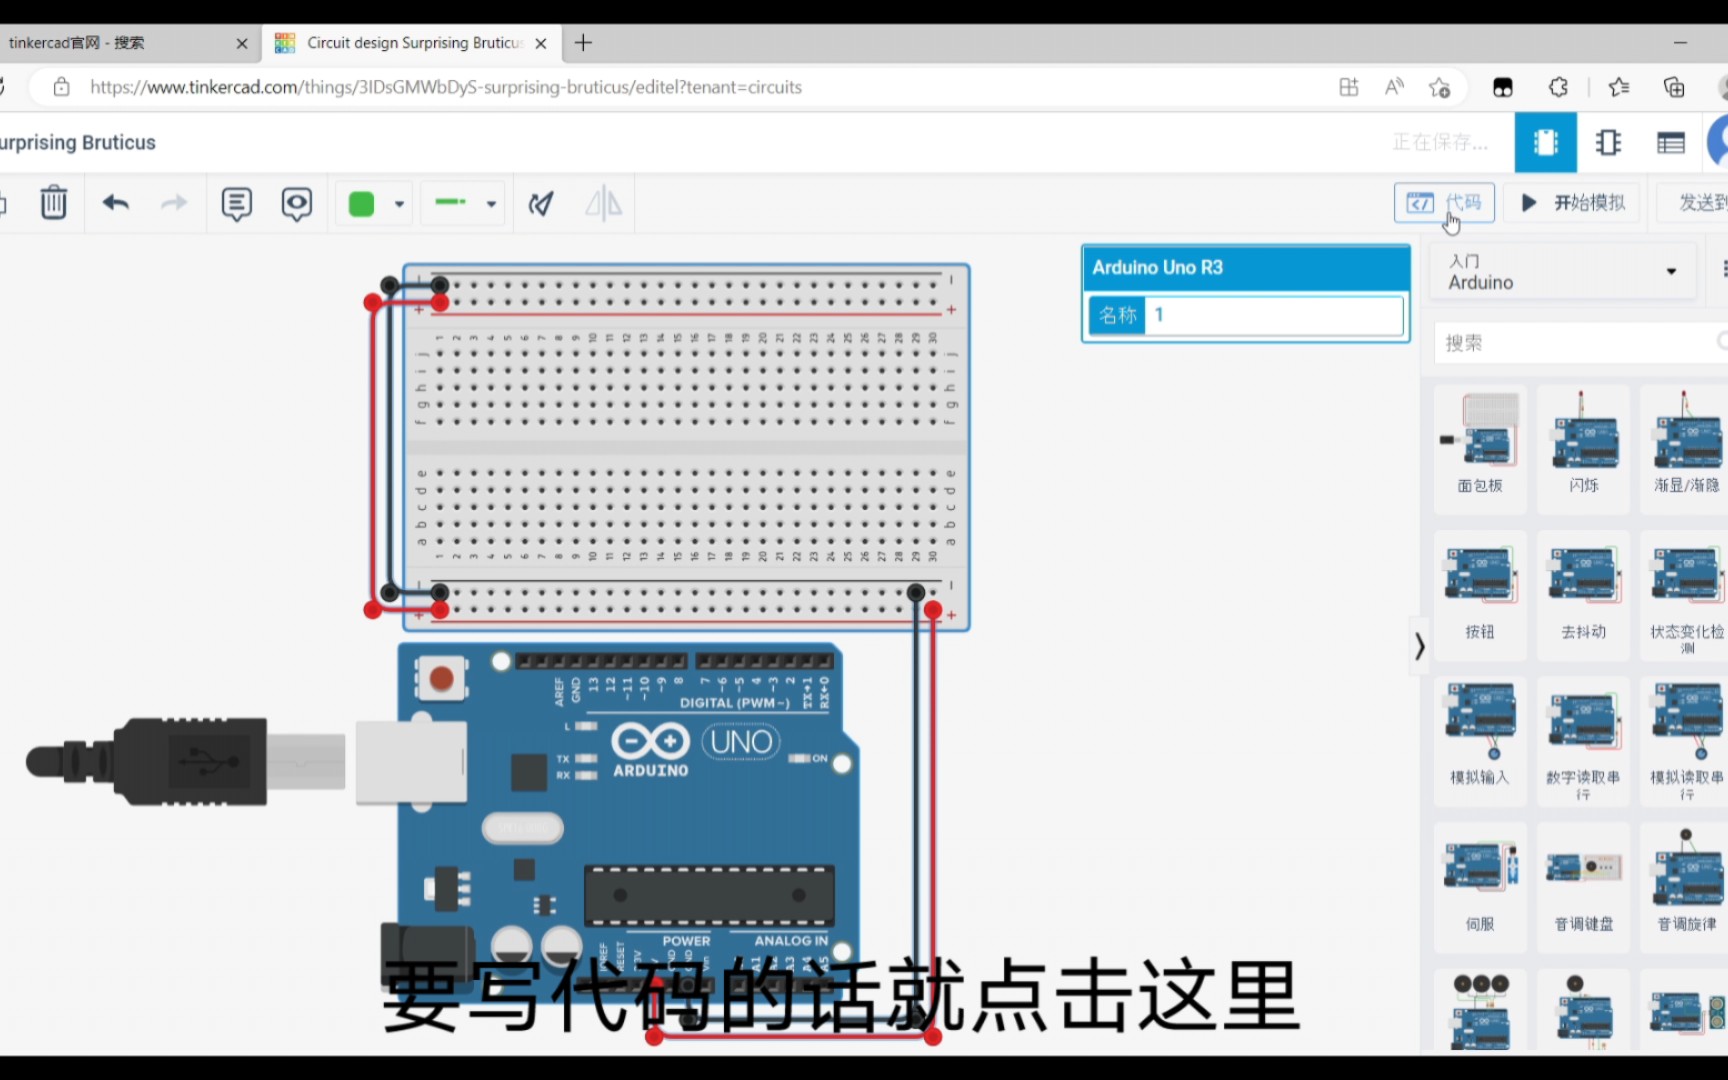Open the wire color dropdown arrow
This screenshot has width=1728, height=1080.
[x=399, y=204]
